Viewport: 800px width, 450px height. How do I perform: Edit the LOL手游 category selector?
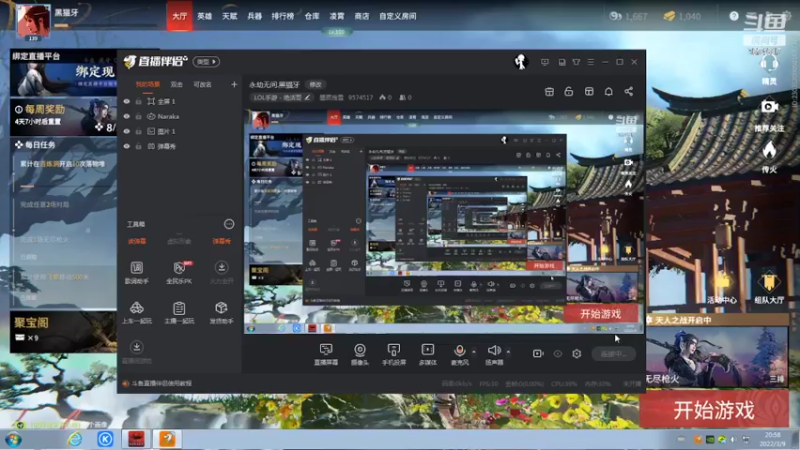[282, 97]
